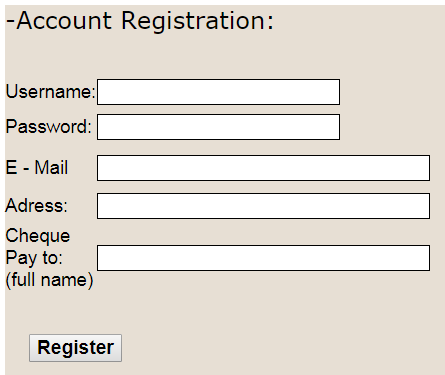Viewport: 445px width, 375px height.
Task: Click the 'Adress:' label text
Action: tap(36, 205)
